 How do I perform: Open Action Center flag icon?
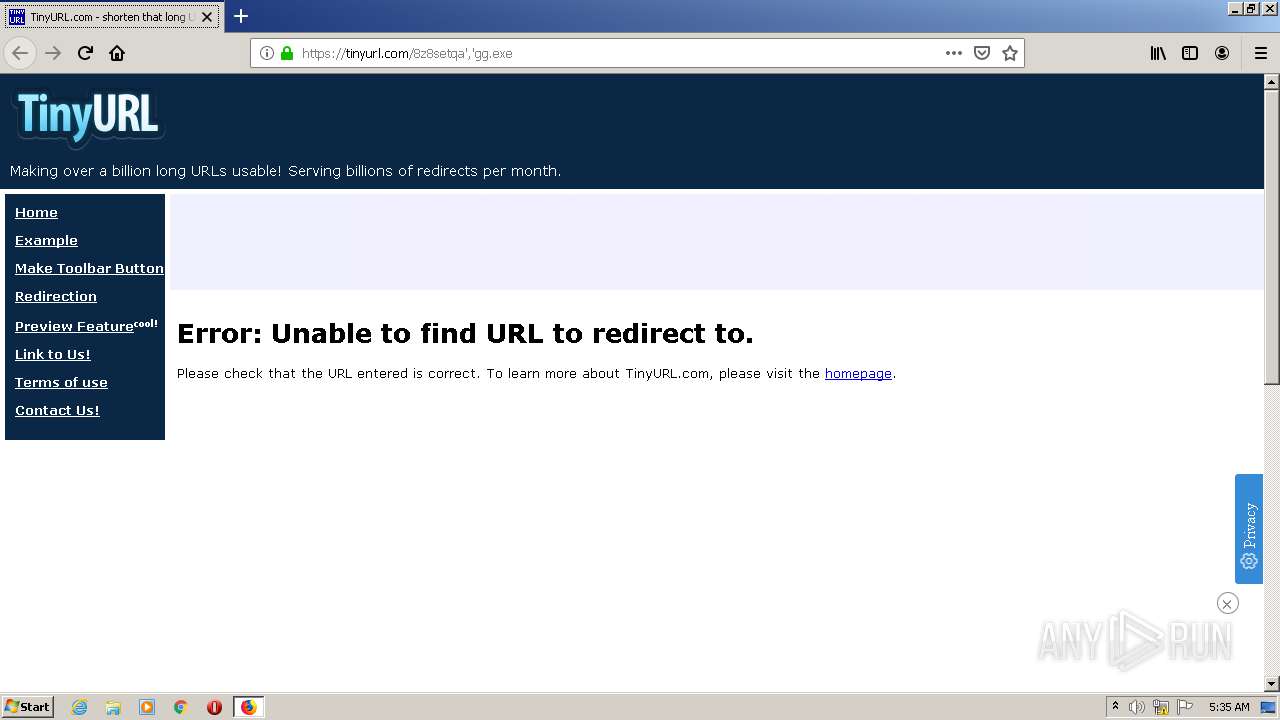point(1184,707)
